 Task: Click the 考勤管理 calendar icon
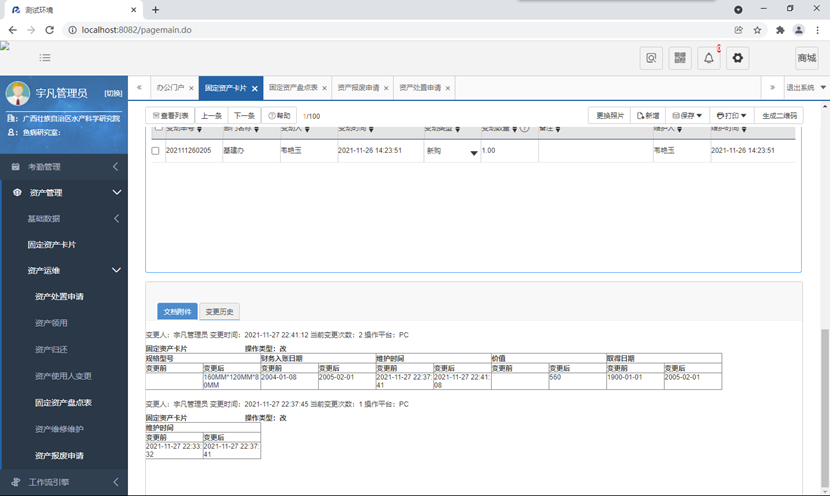tap(15, 167)
